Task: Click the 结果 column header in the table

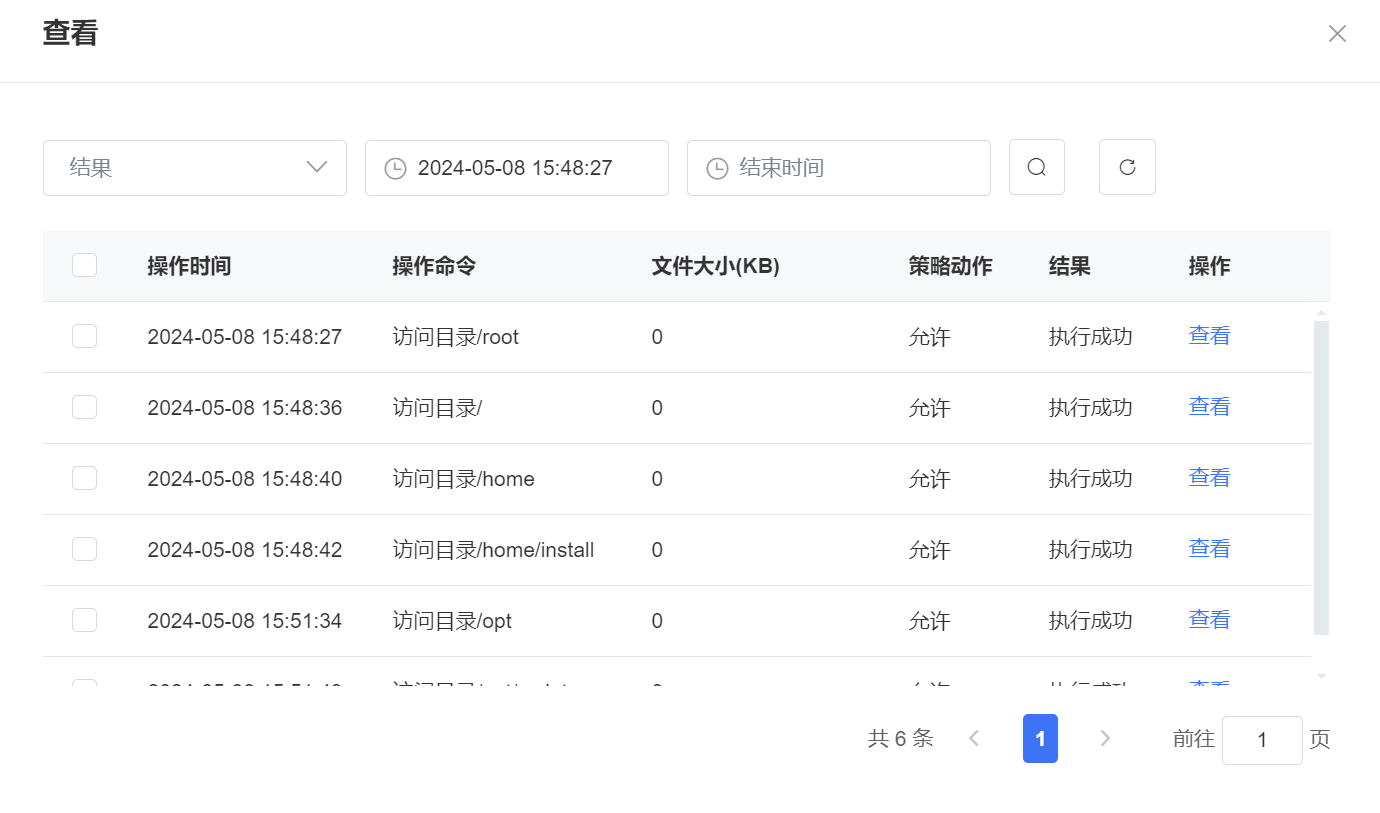Action: 1069,266
